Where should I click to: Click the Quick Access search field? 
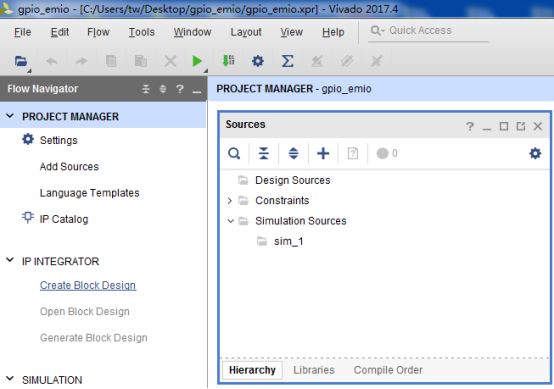[428, 31]
